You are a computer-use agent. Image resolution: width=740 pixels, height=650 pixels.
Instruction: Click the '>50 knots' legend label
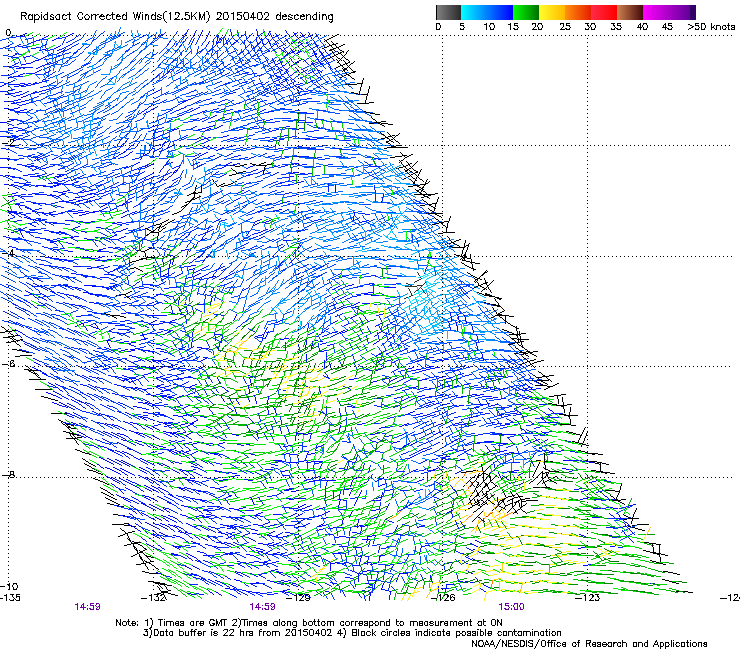(711, 27)
